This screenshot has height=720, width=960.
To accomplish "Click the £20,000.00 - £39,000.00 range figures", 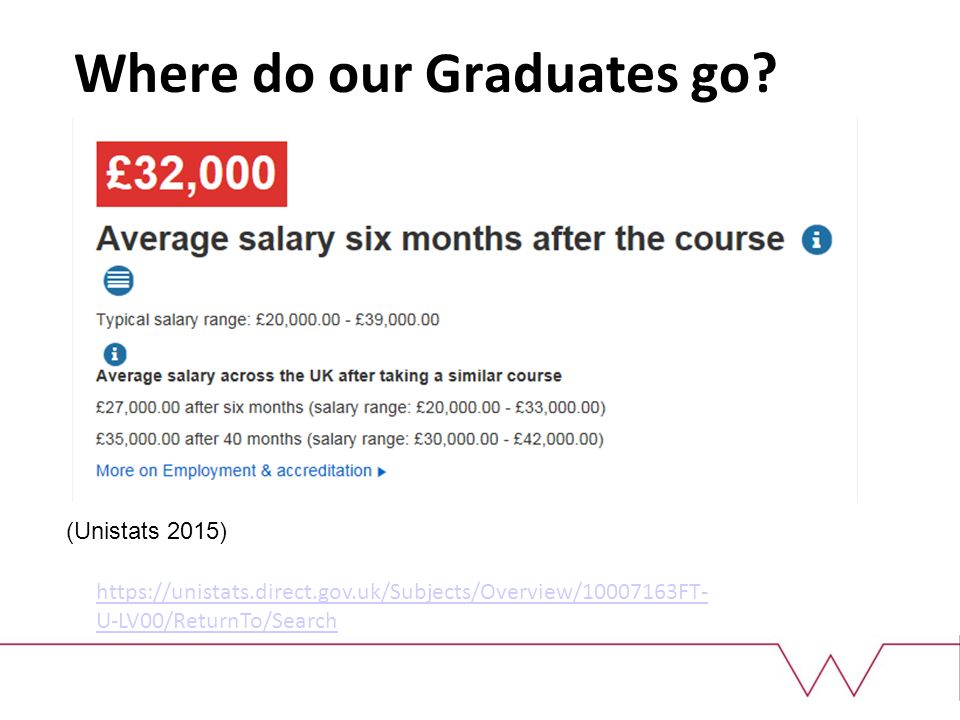I will click(x=348, y=320).
